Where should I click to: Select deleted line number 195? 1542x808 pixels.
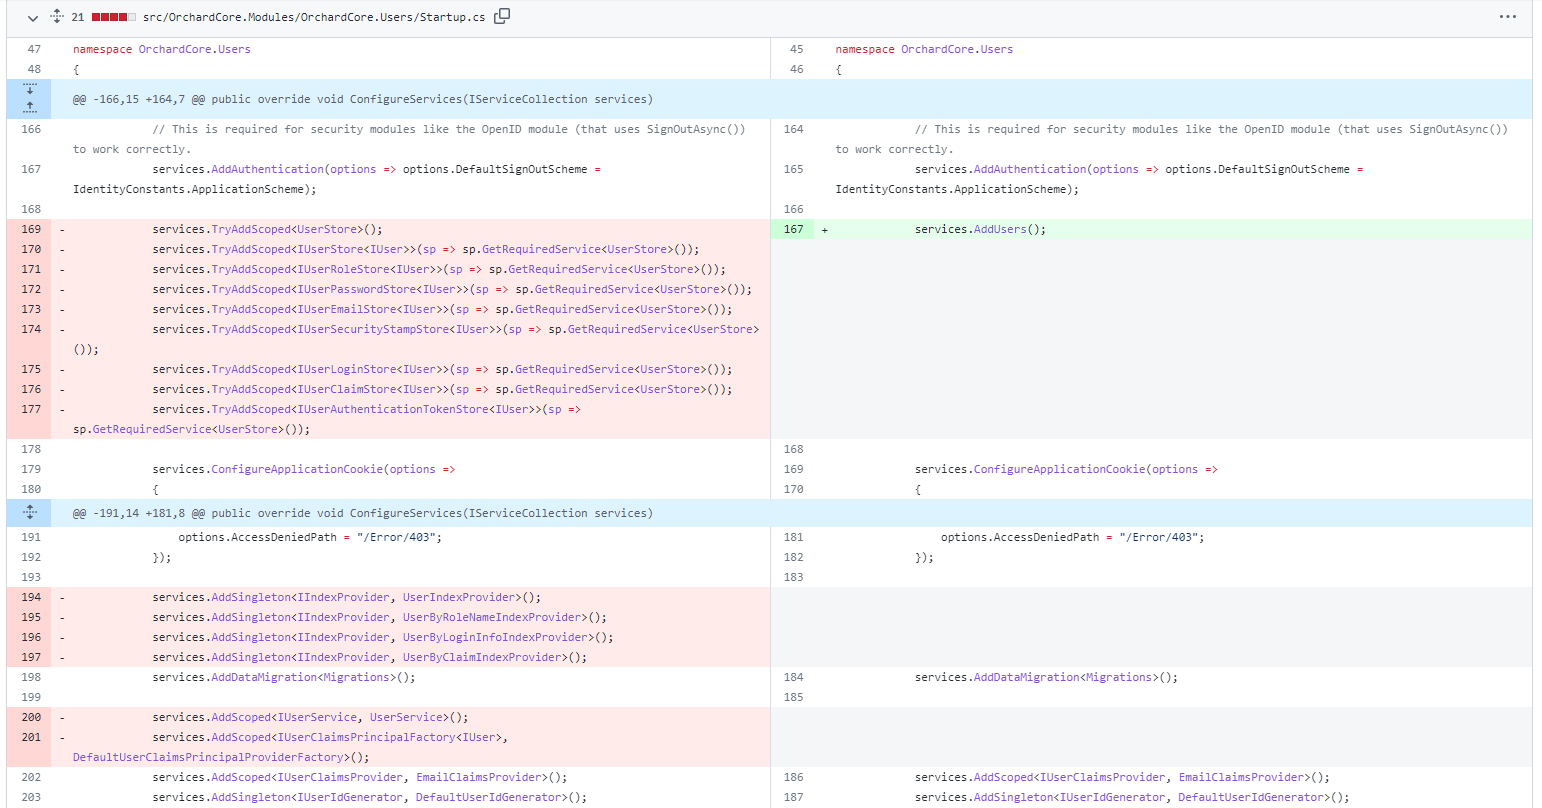[30, 617]
